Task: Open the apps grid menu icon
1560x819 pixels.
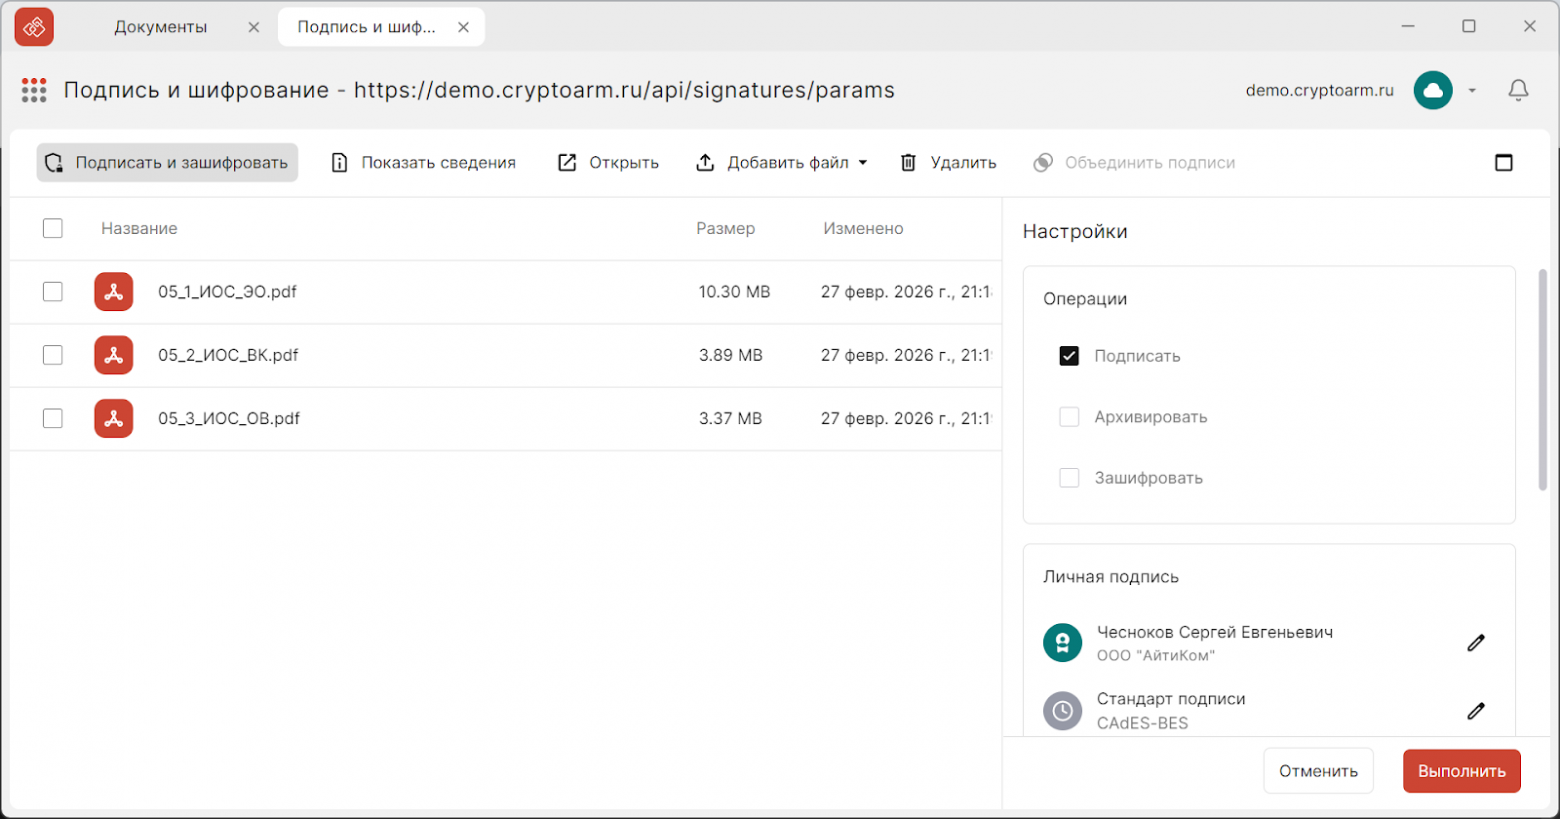Action: click(34, 91)
